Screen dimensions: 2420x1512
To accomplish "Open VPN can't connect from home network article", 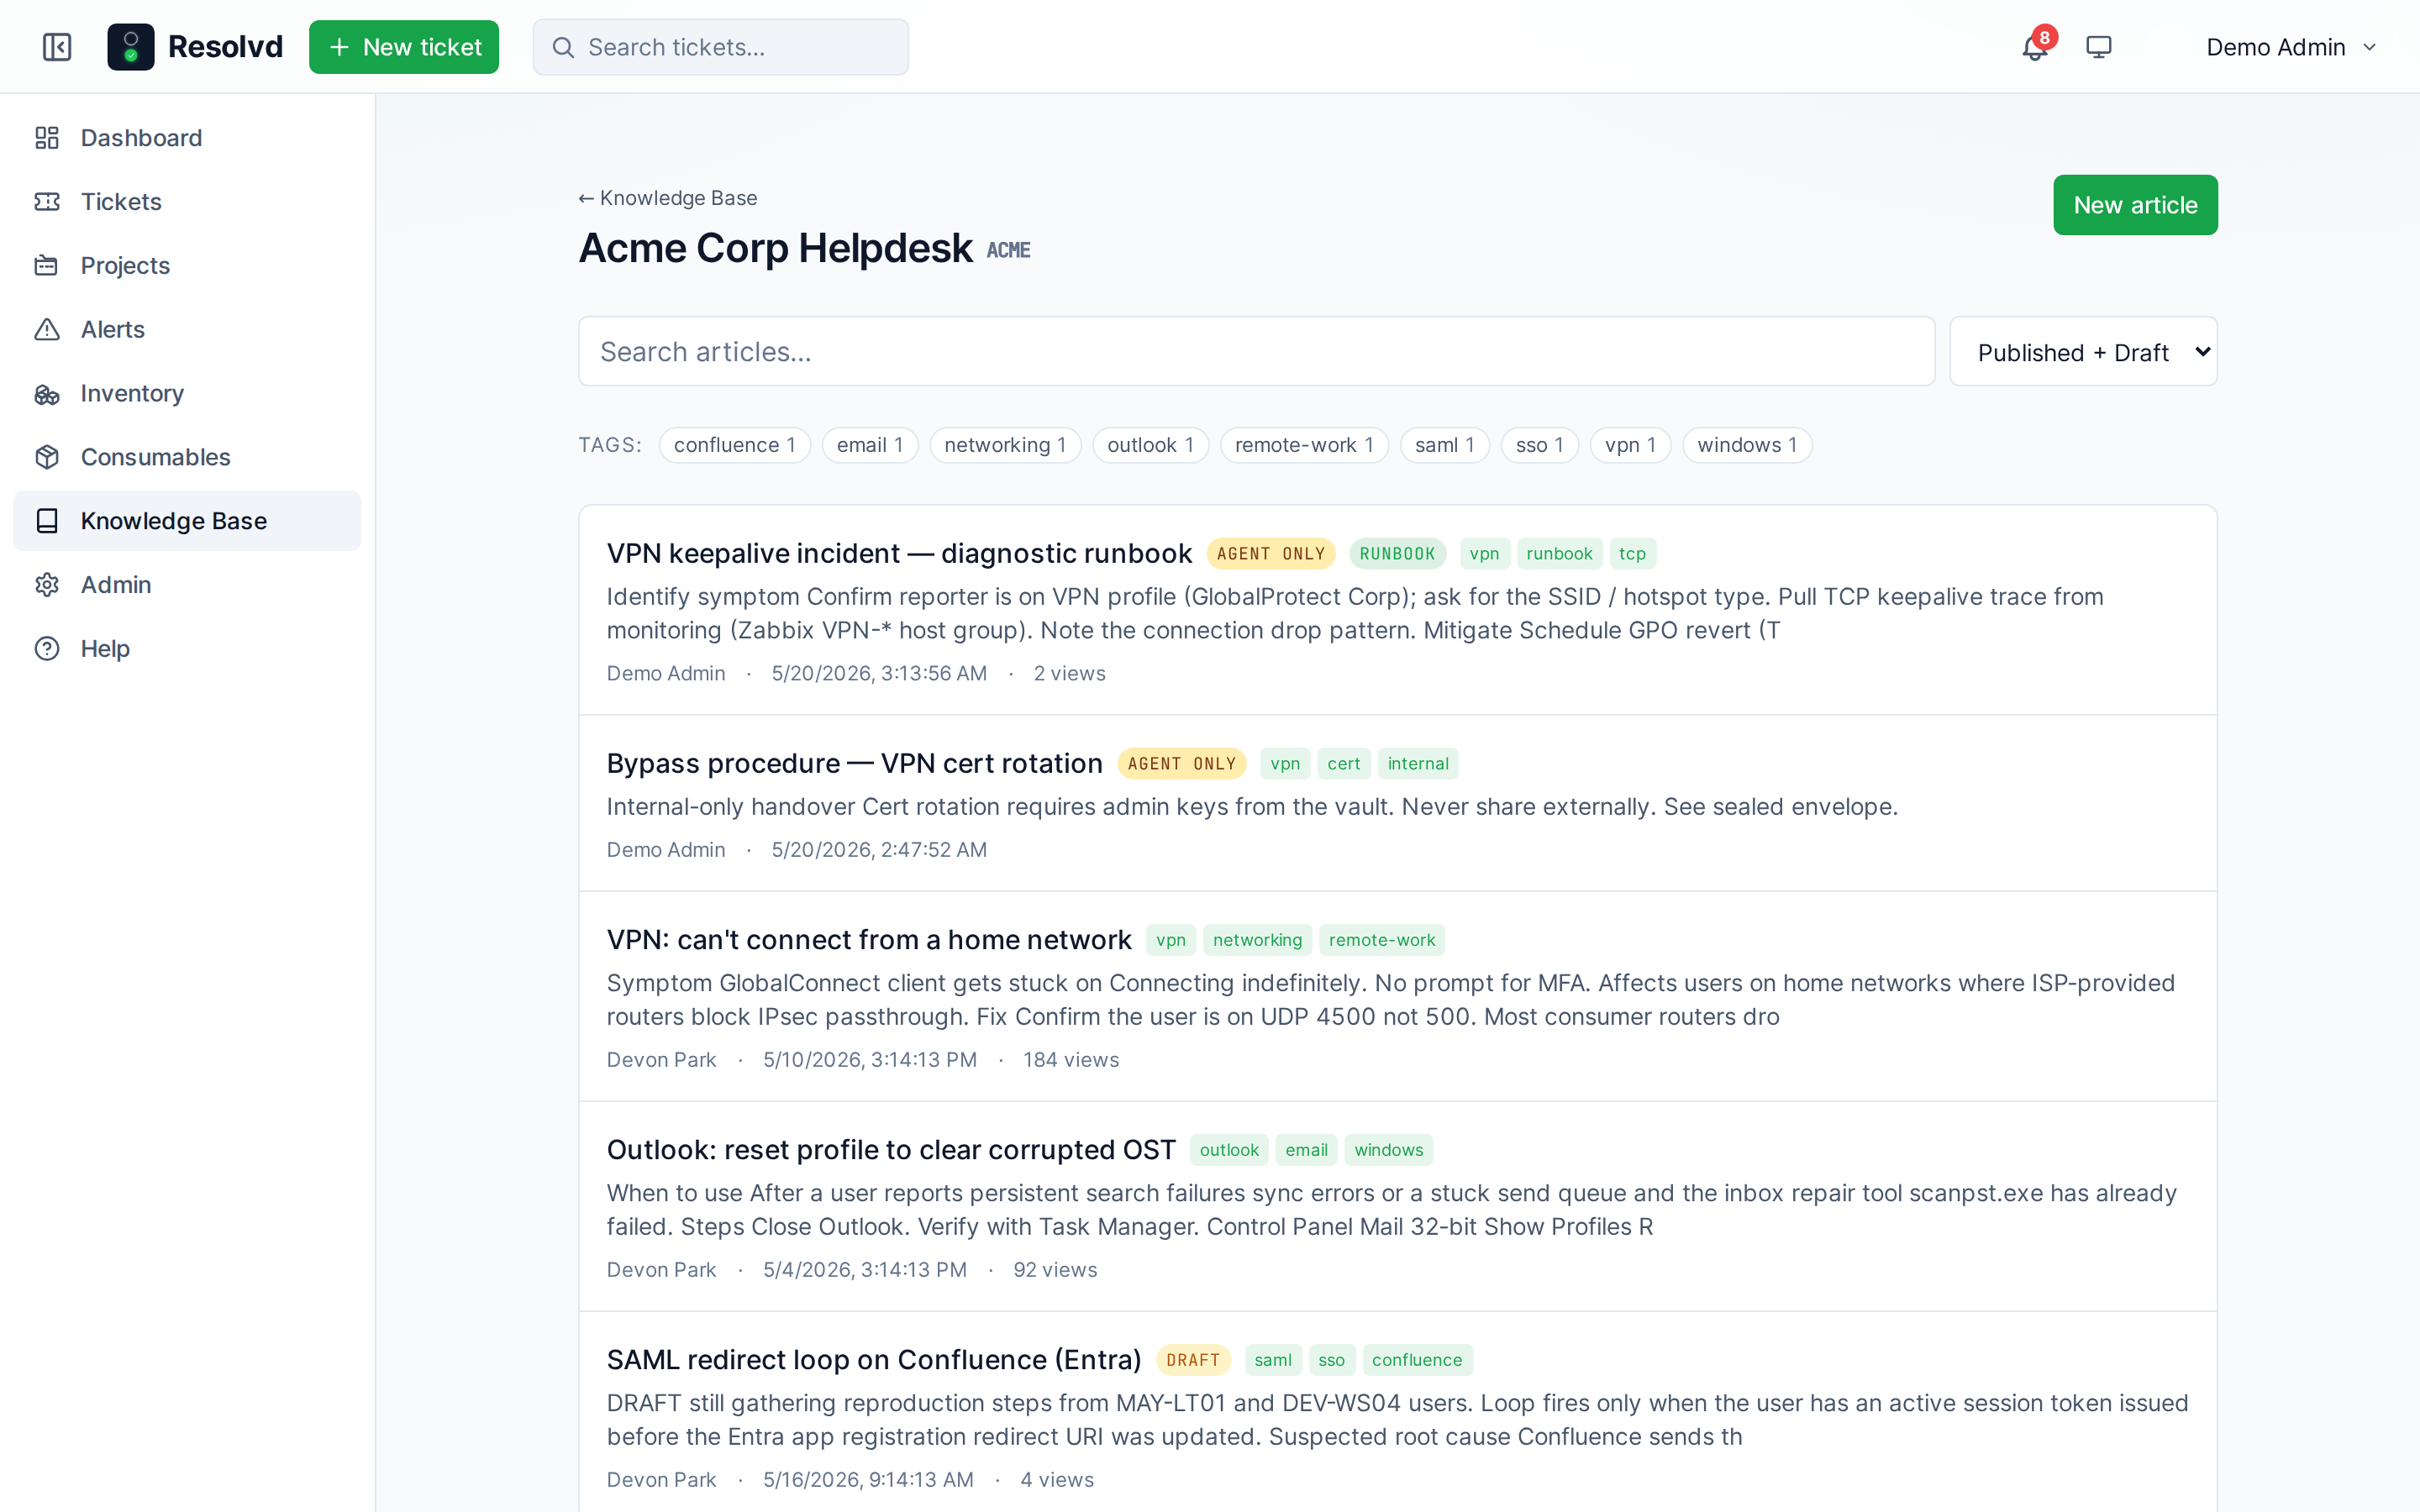I will (x=869, y=940).
